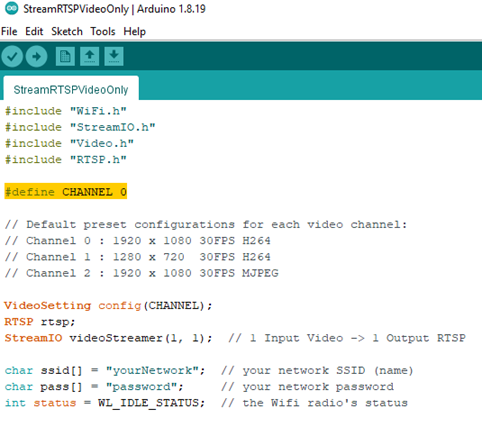This screenshot has width=482, height=427.
Task: Save the sketch with the Save icon
Action: click(114, 56)
